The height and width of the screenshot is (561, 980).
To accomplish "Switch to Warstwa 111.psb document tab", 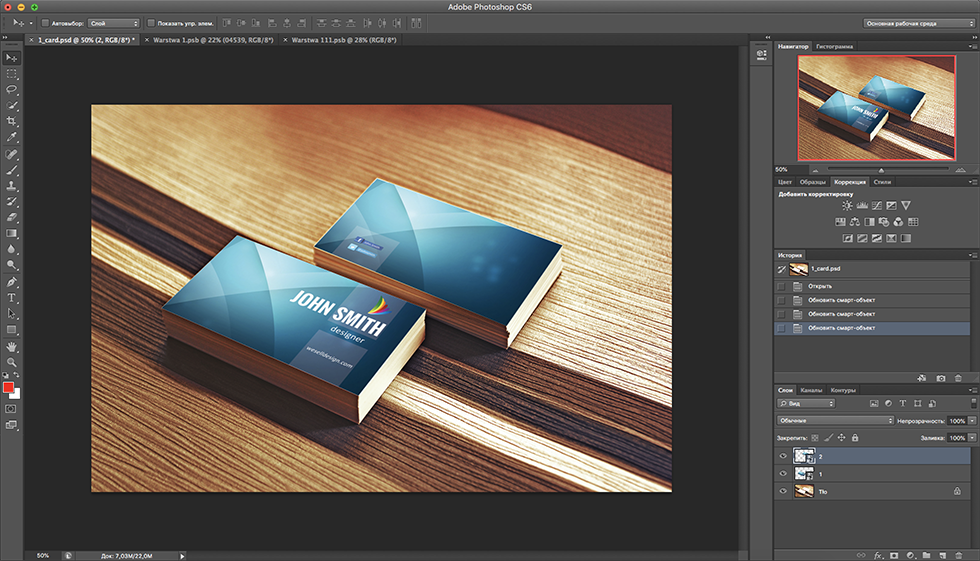I will (x=344, y=40).
